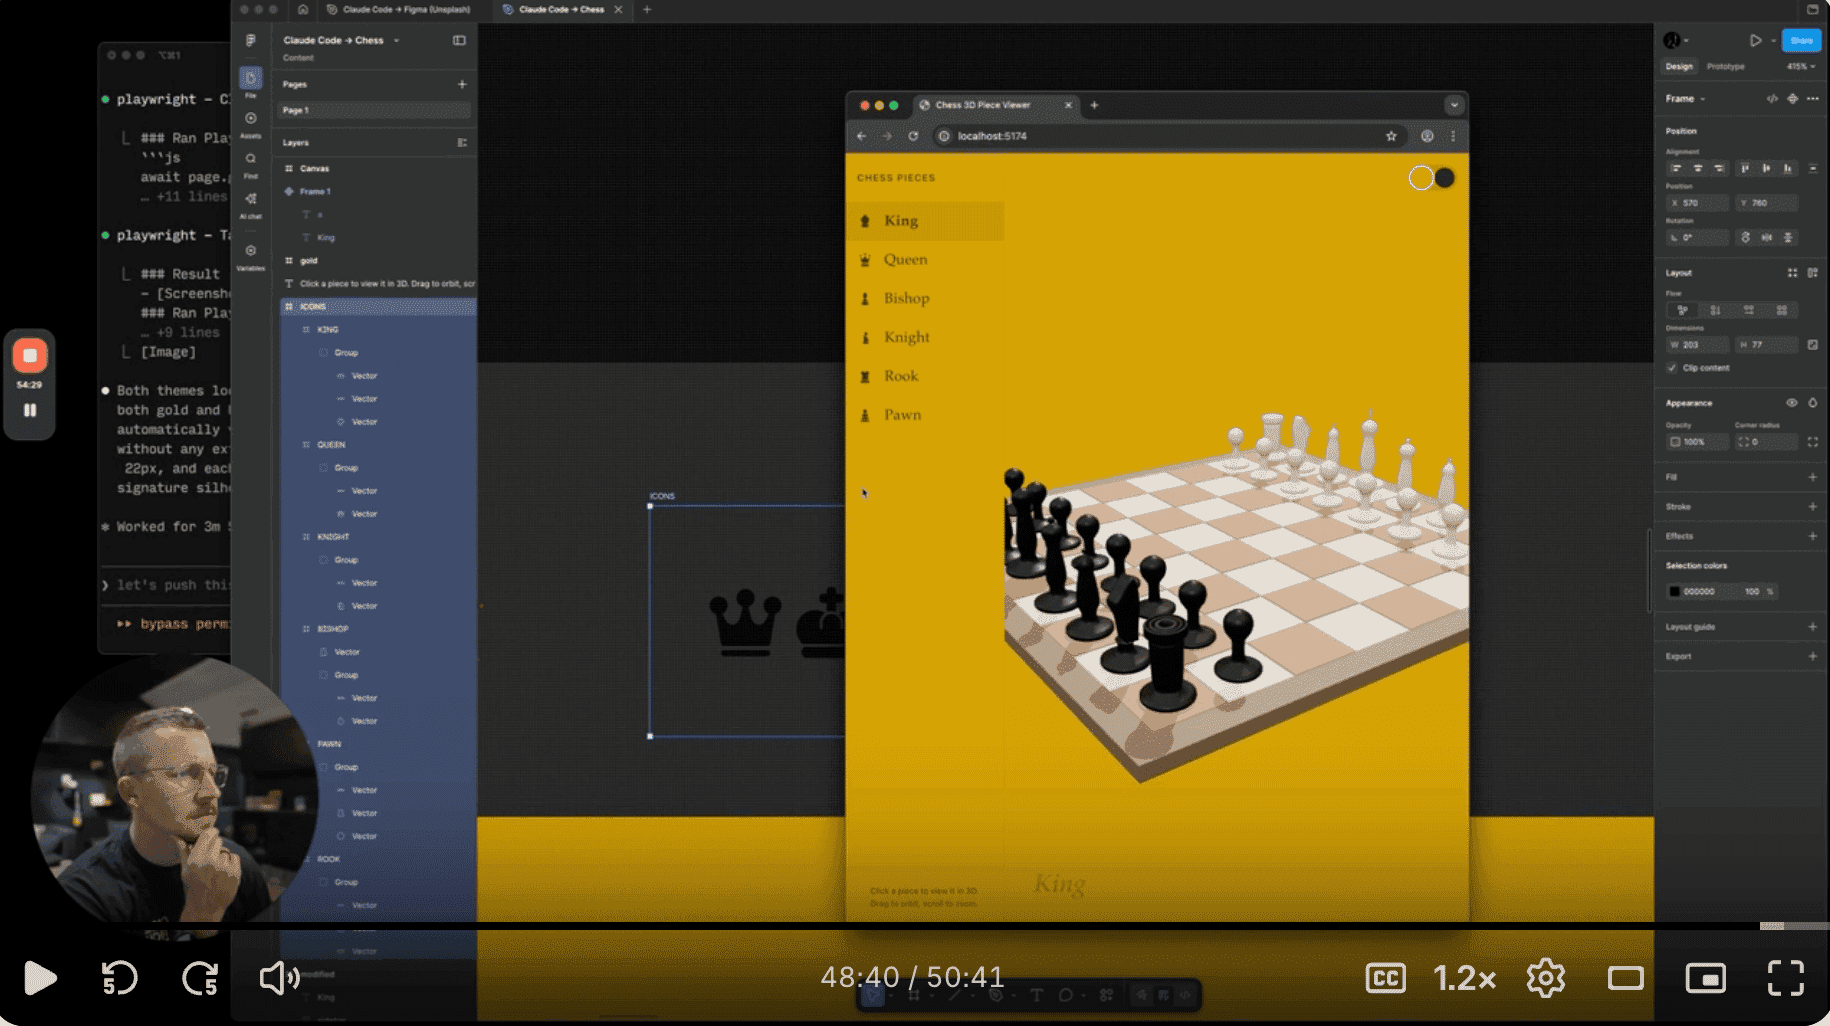
Task: Close the Claude Code → Chess tab
Action: click(x=618, y=9)
